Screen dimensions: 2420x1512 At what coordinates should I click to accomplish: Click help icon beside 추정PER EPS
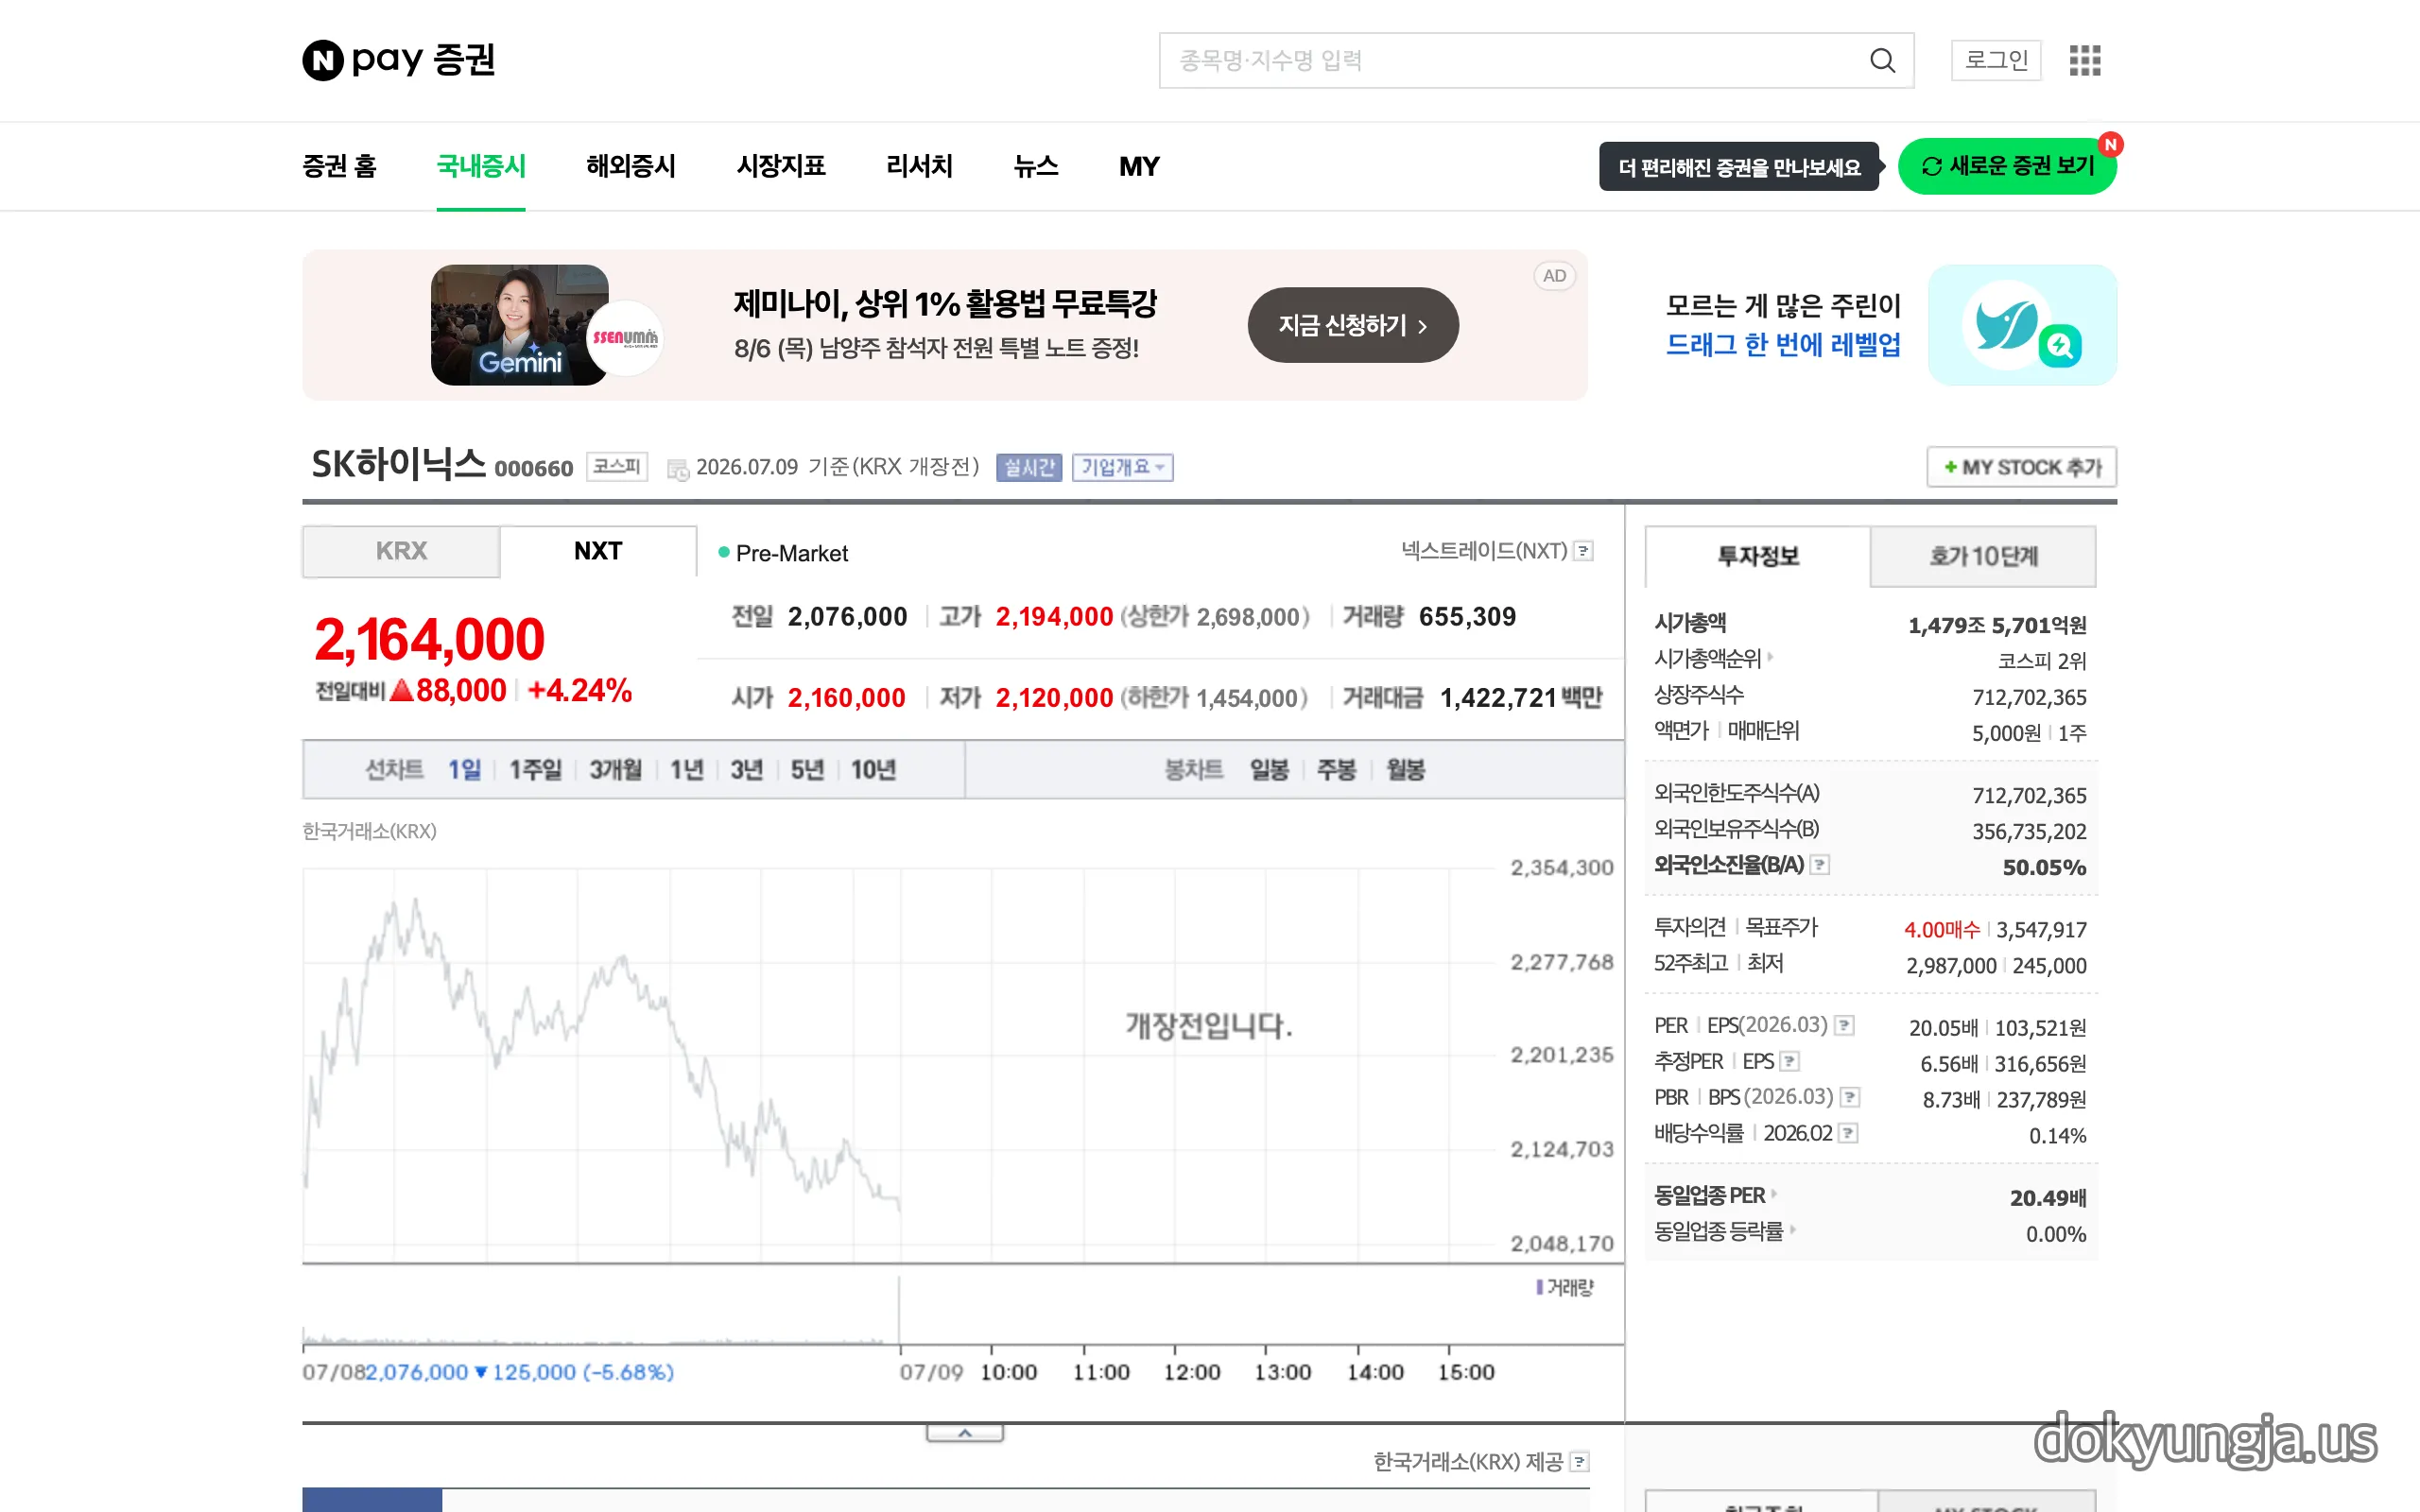point(1790,1061)
